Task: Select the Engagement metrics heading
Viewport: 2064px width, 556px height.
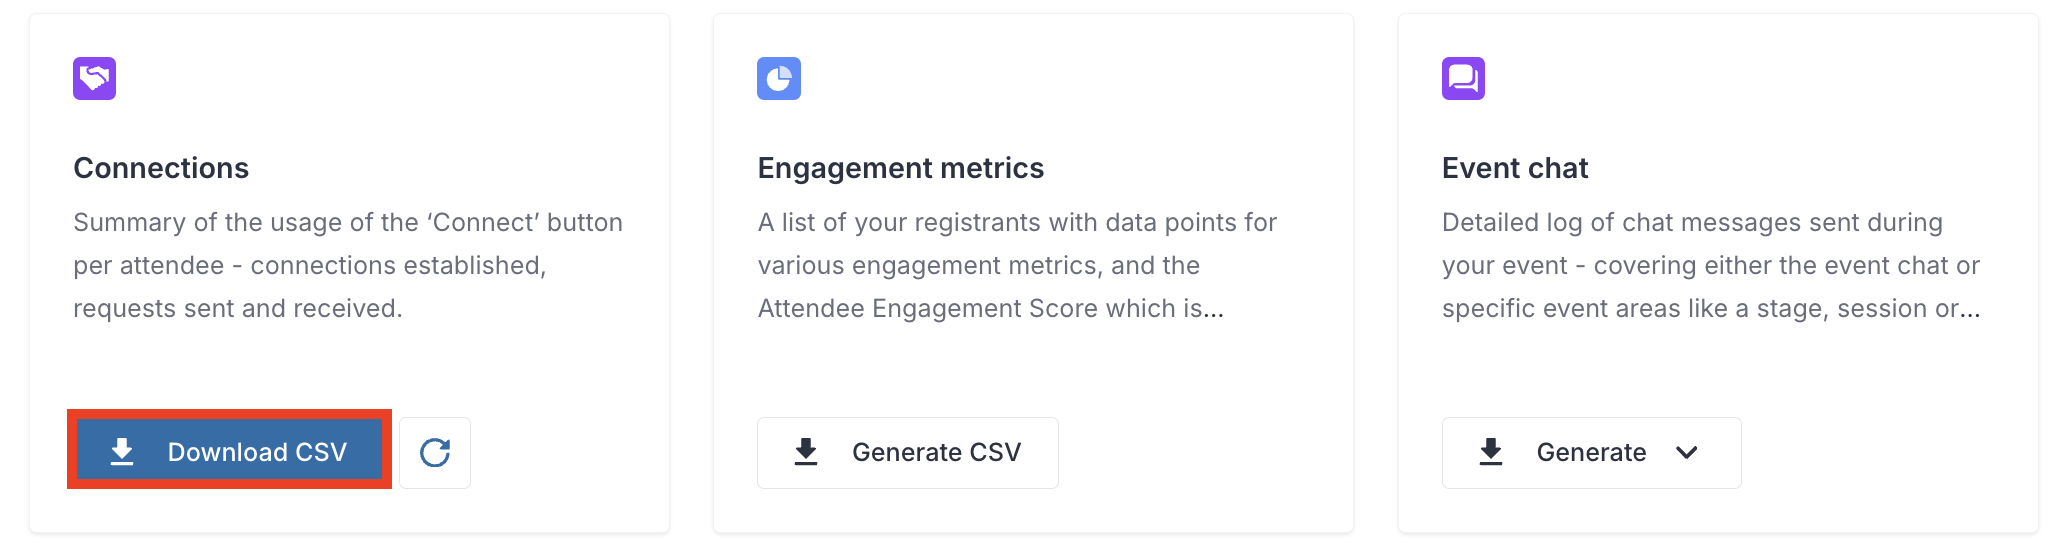Action: click(x=901, y=168)
